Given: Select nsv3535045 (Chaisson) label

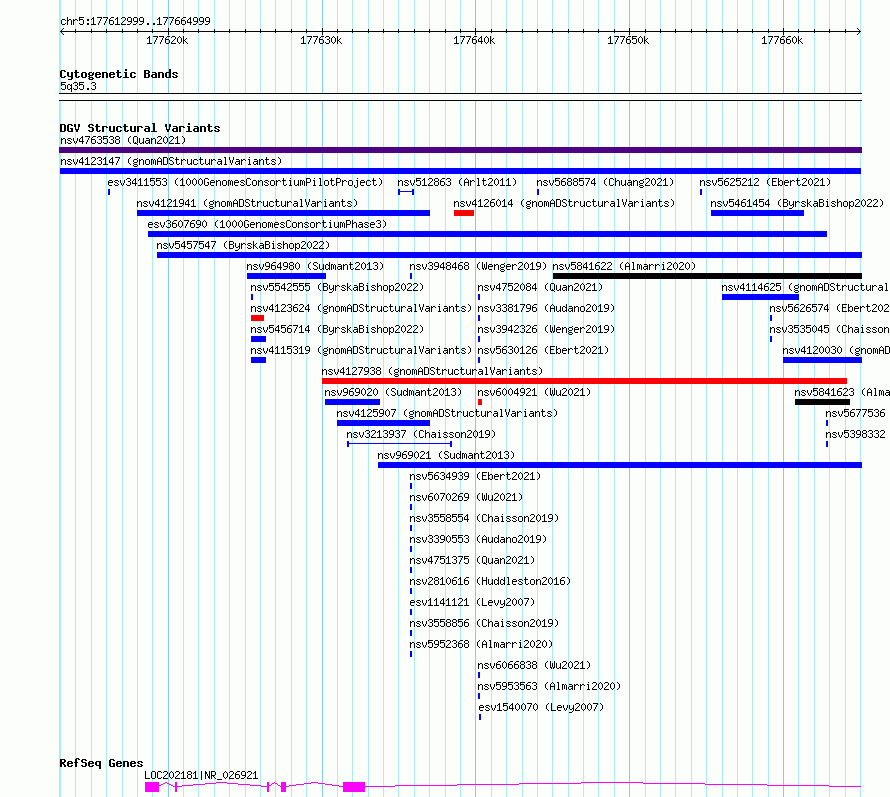Looking at the screenshot, I should (829, 329).
